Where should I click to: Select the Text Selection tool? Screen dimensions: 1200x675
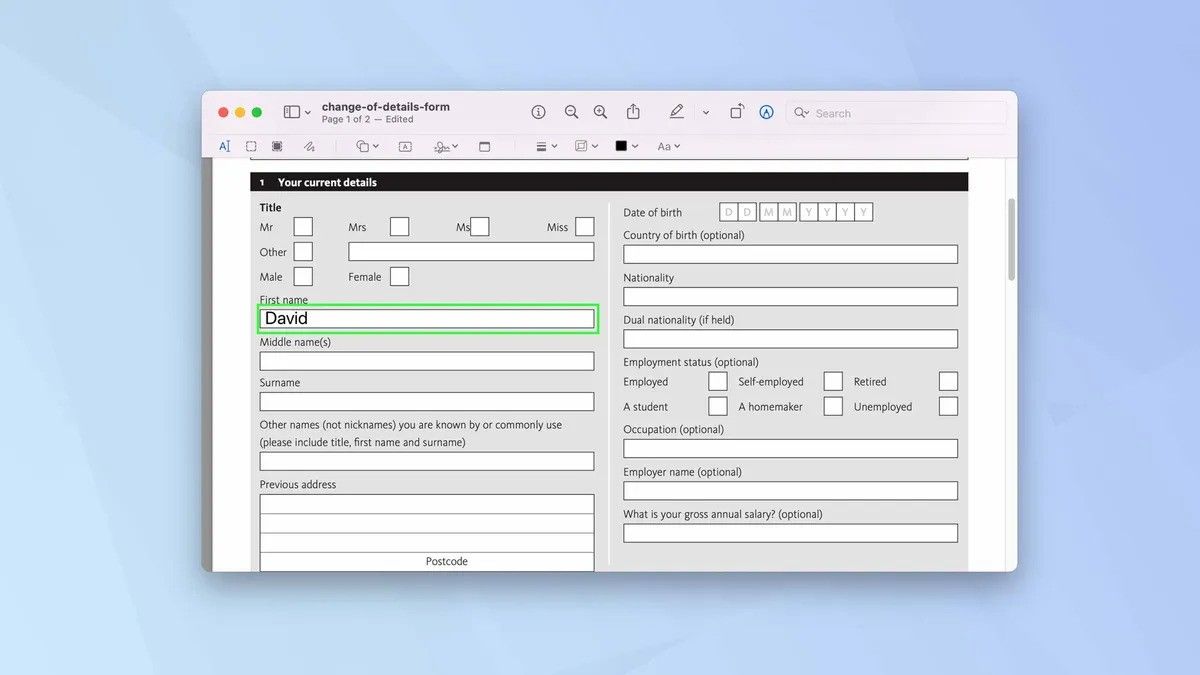(x=225, y=146)
